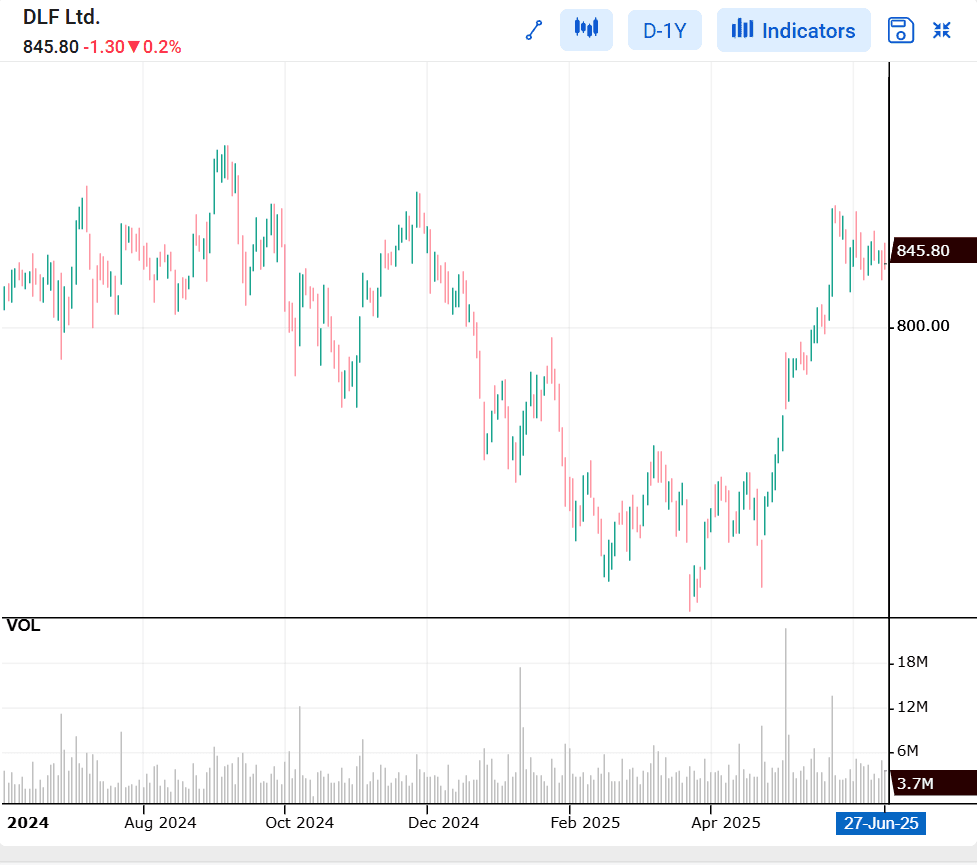Click the 2024 year axis label
Viewport: 977px width, 865px height.
pos(28,823)
